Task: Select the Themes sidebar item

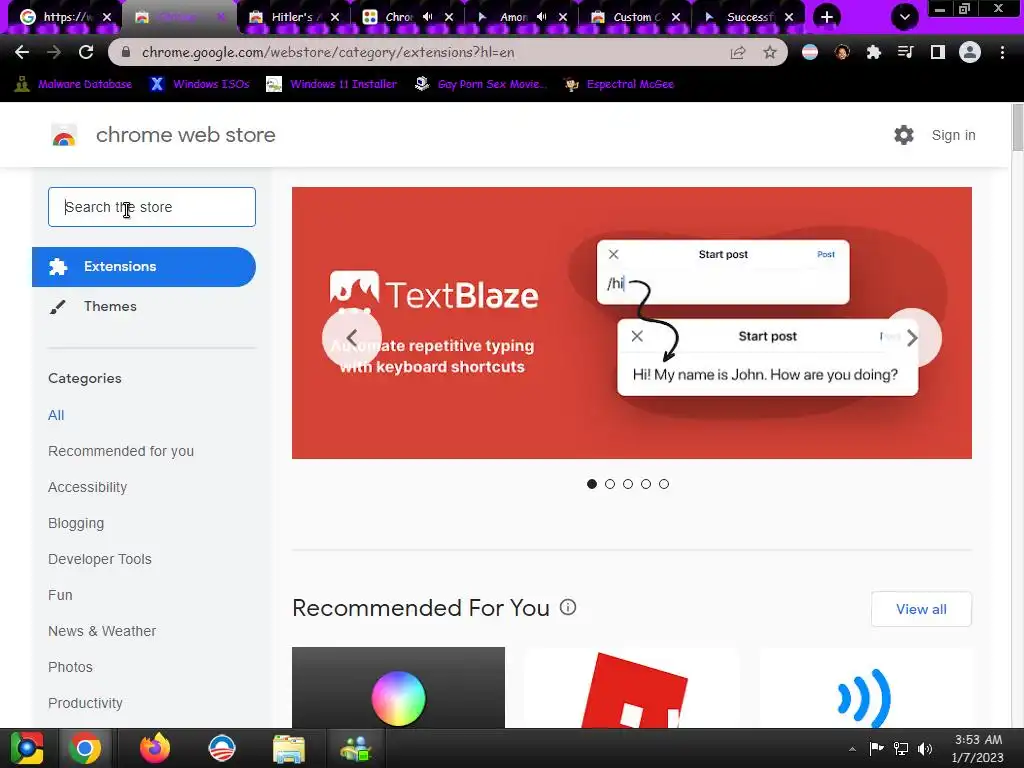Action: tap(144, 306)
